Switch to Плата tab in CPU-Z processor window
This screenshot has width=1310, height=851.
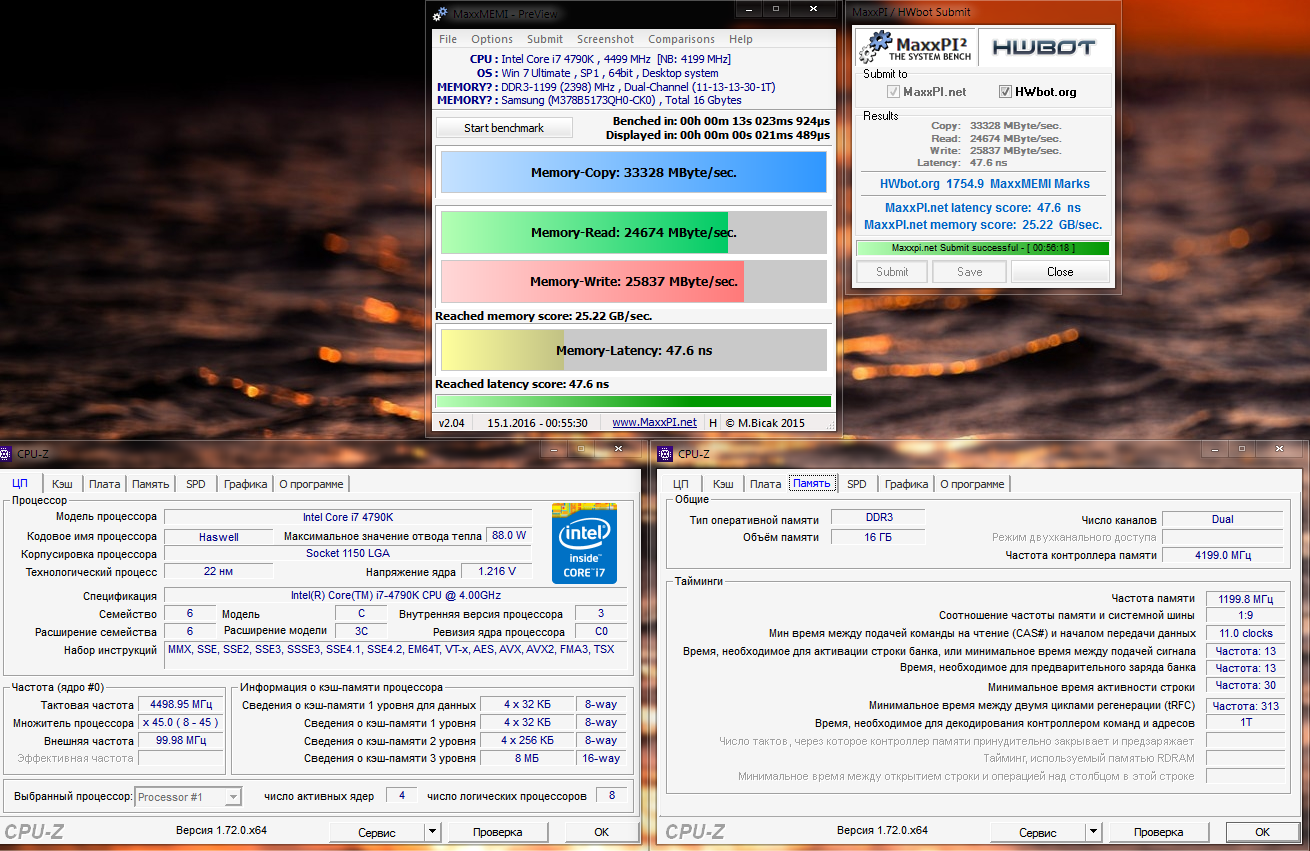[x=105, y=484]
